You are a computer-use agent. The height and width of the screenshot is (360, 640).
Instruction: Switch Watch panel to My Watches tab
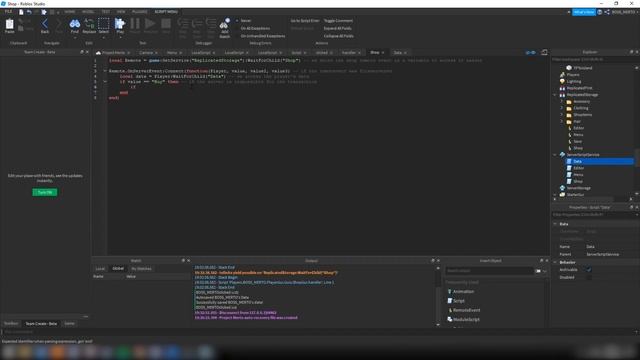141,269
